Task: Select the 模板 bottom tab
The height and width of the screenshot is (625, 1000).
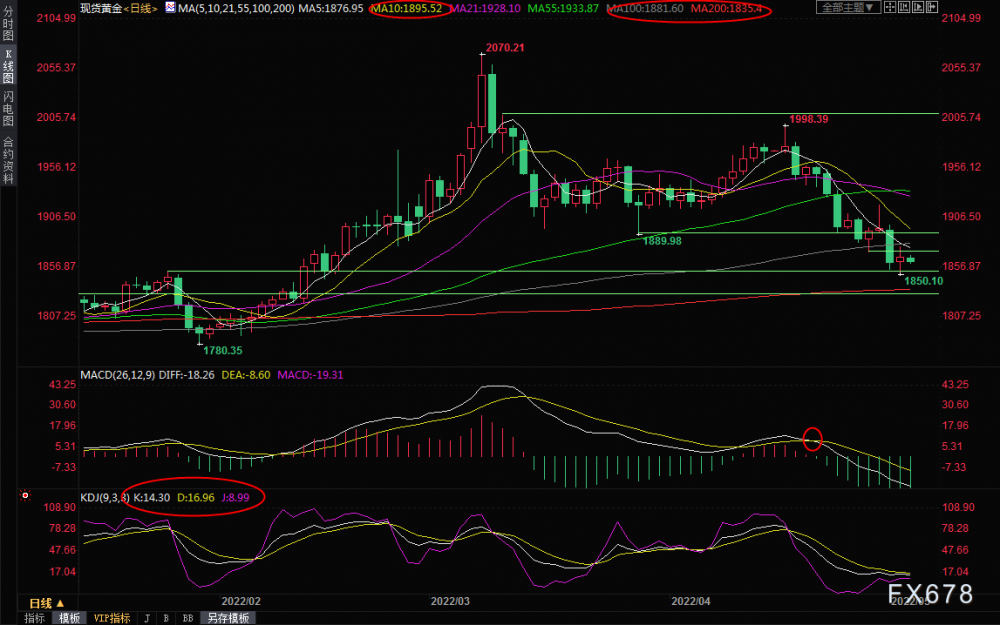Action: point(70,618)
